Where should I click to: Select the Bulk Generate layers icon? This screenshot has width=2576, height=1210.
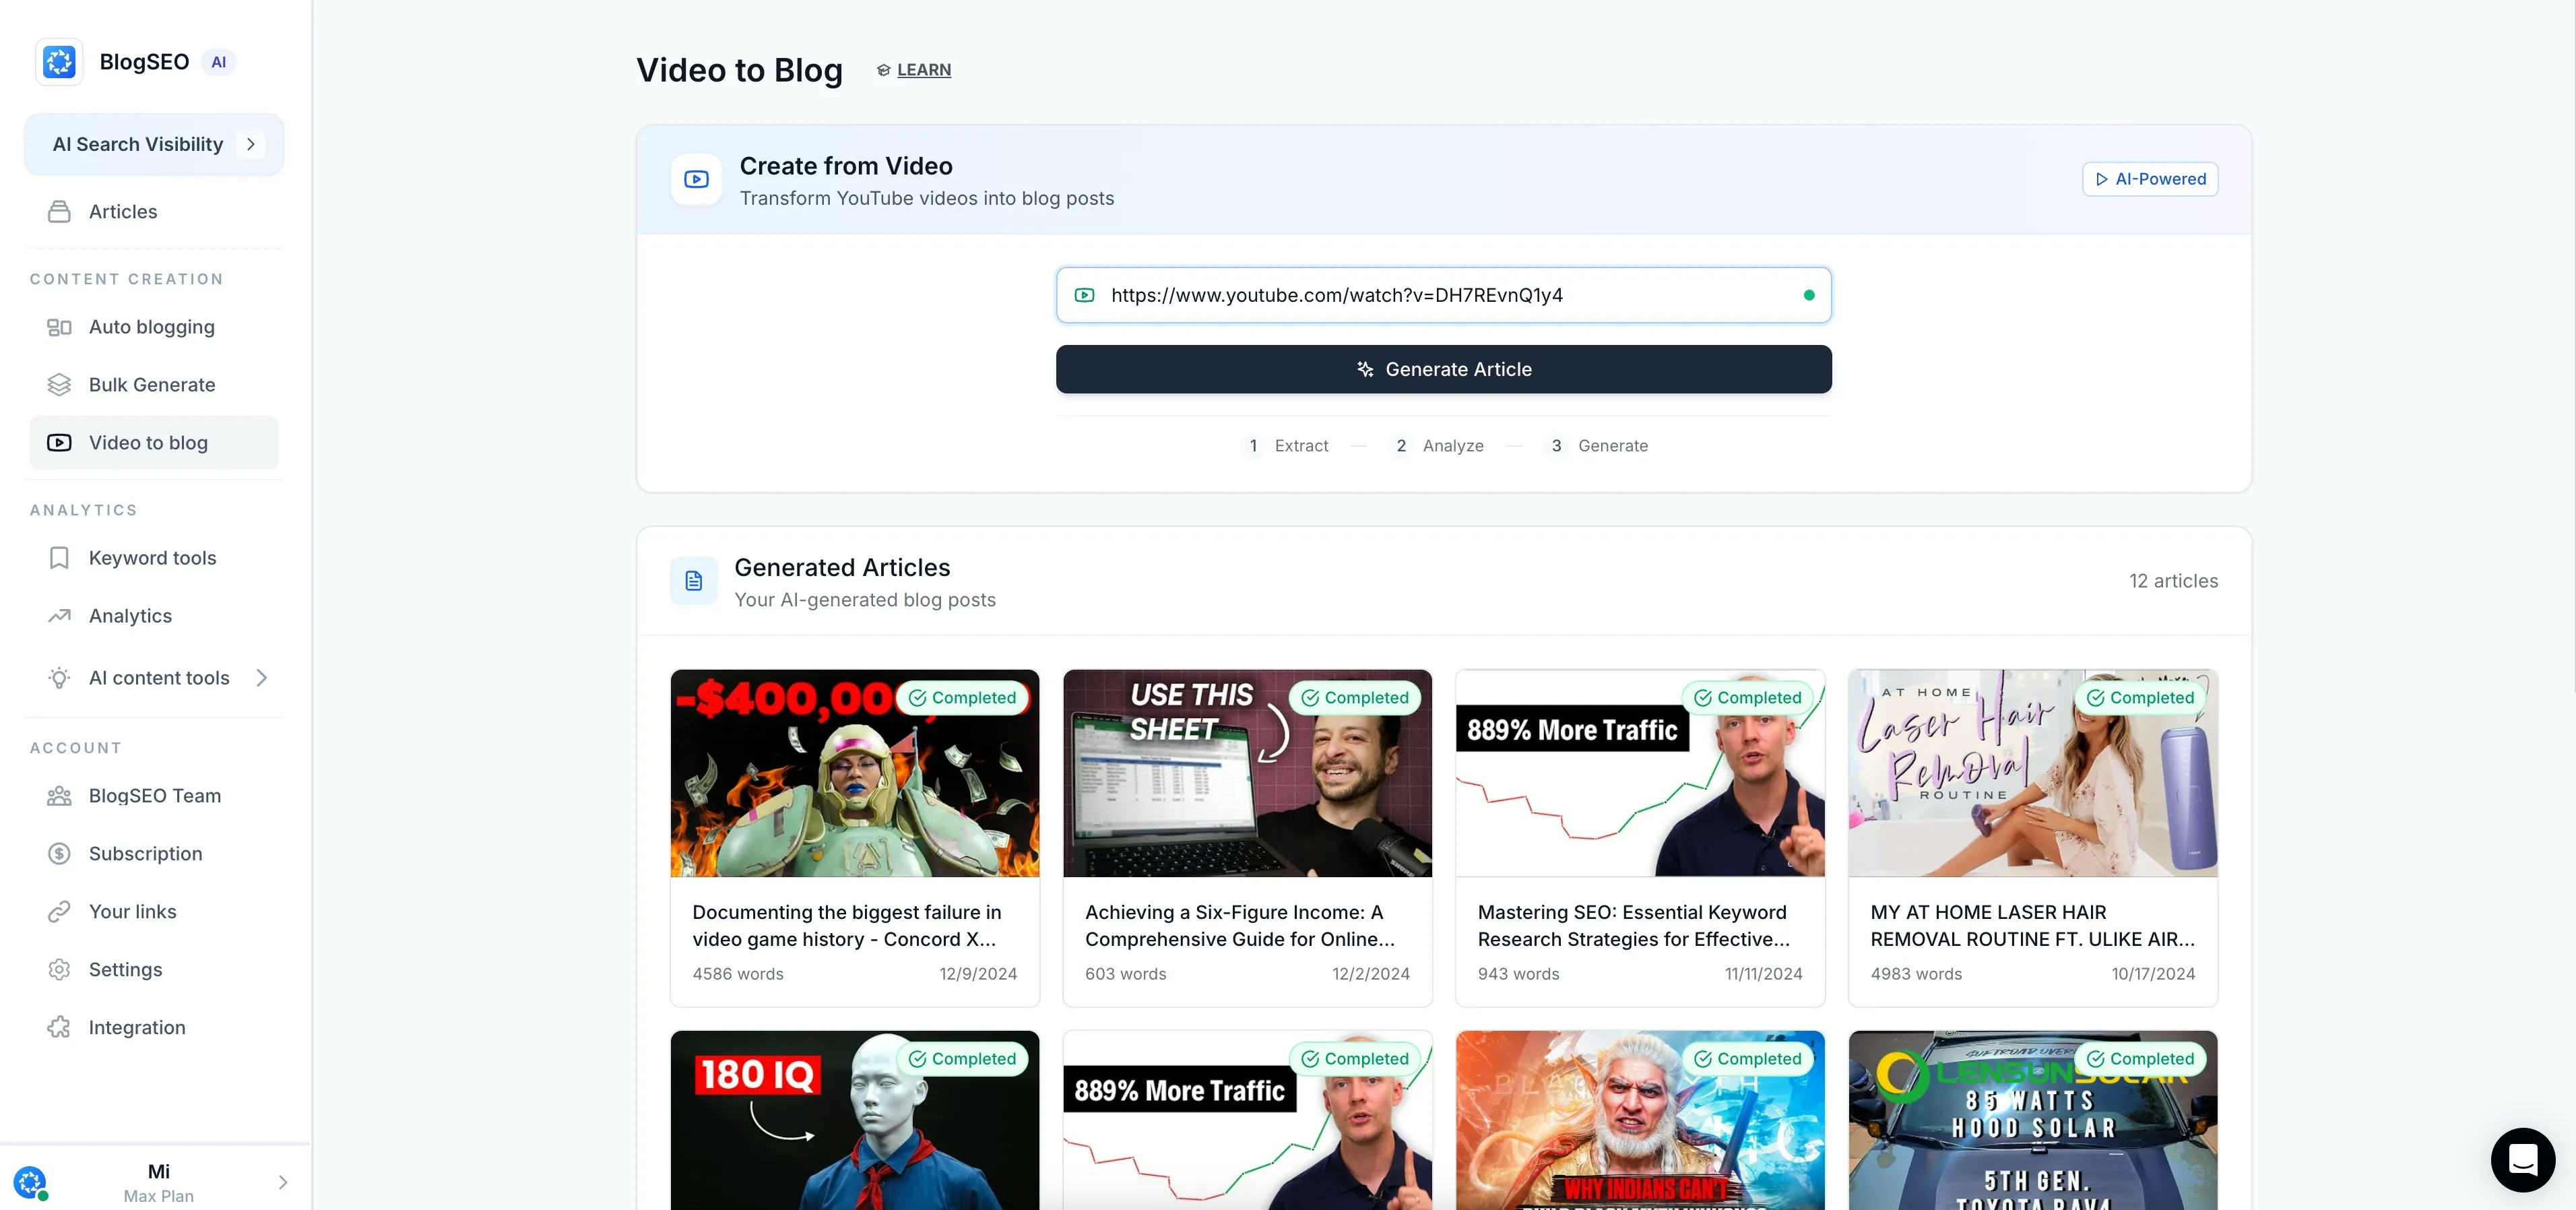59,384
